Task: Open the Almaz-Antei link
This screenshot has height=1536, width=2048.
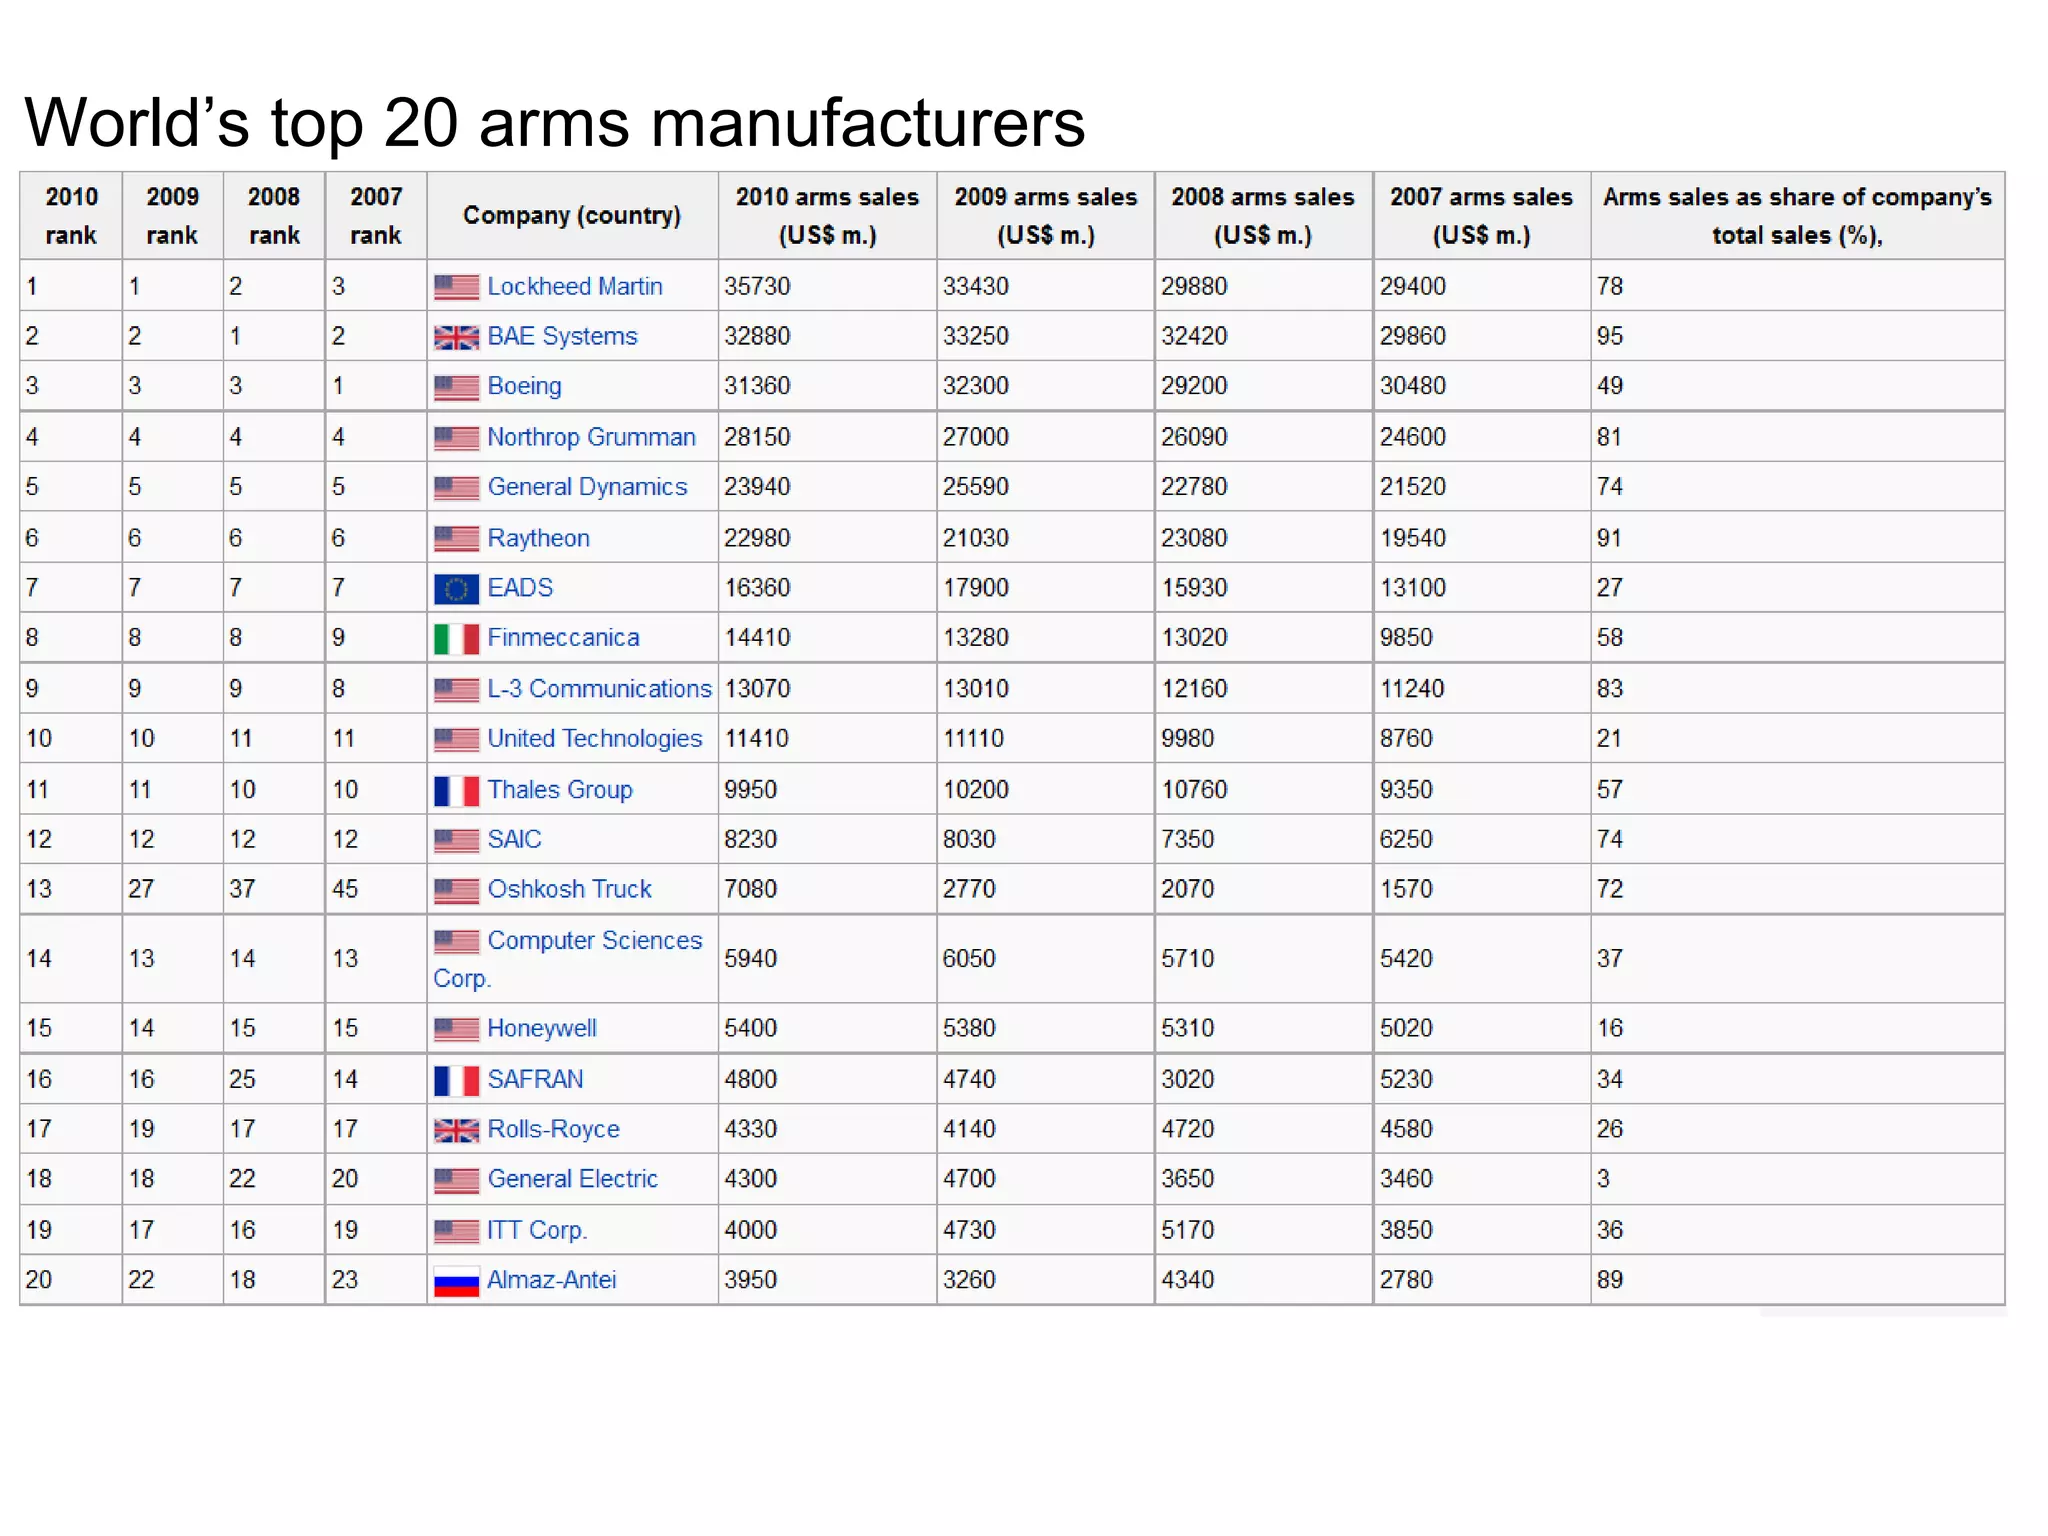Action: (x=551, y=1280)
